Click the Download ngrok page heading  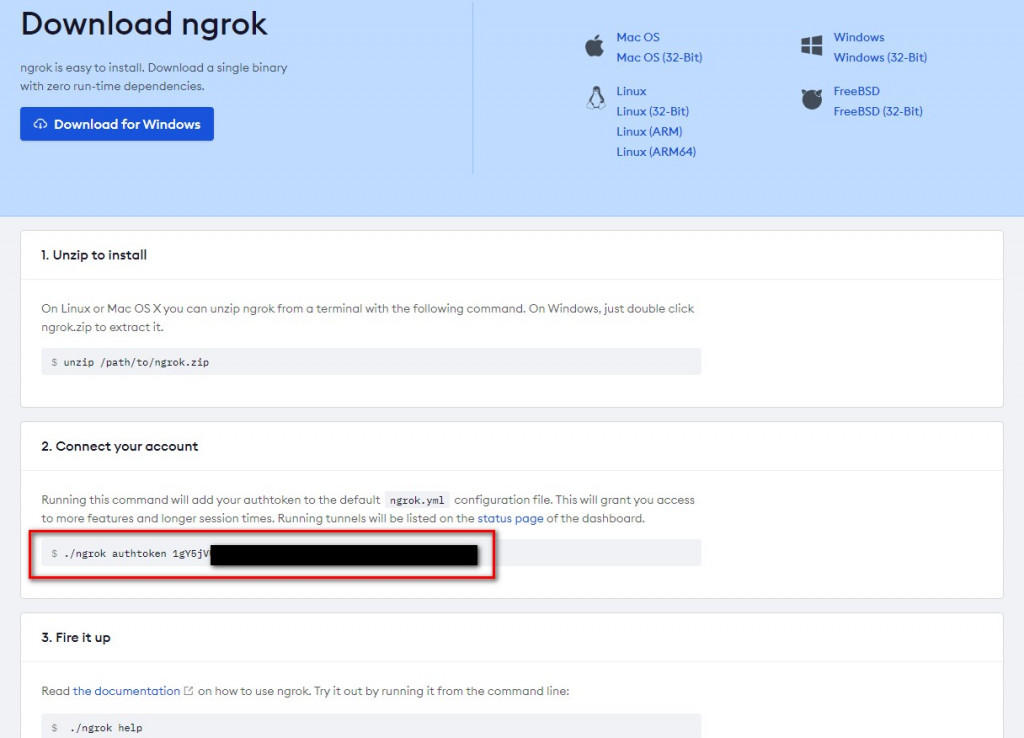[x=144, y=24]
